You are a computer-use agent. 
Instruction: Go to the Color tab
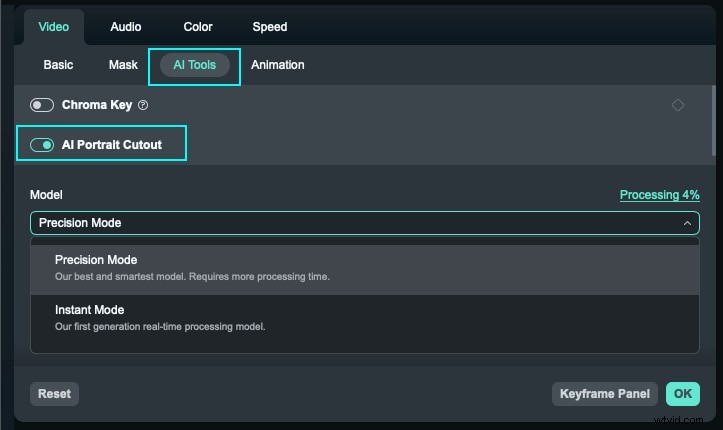coord(198,27)
